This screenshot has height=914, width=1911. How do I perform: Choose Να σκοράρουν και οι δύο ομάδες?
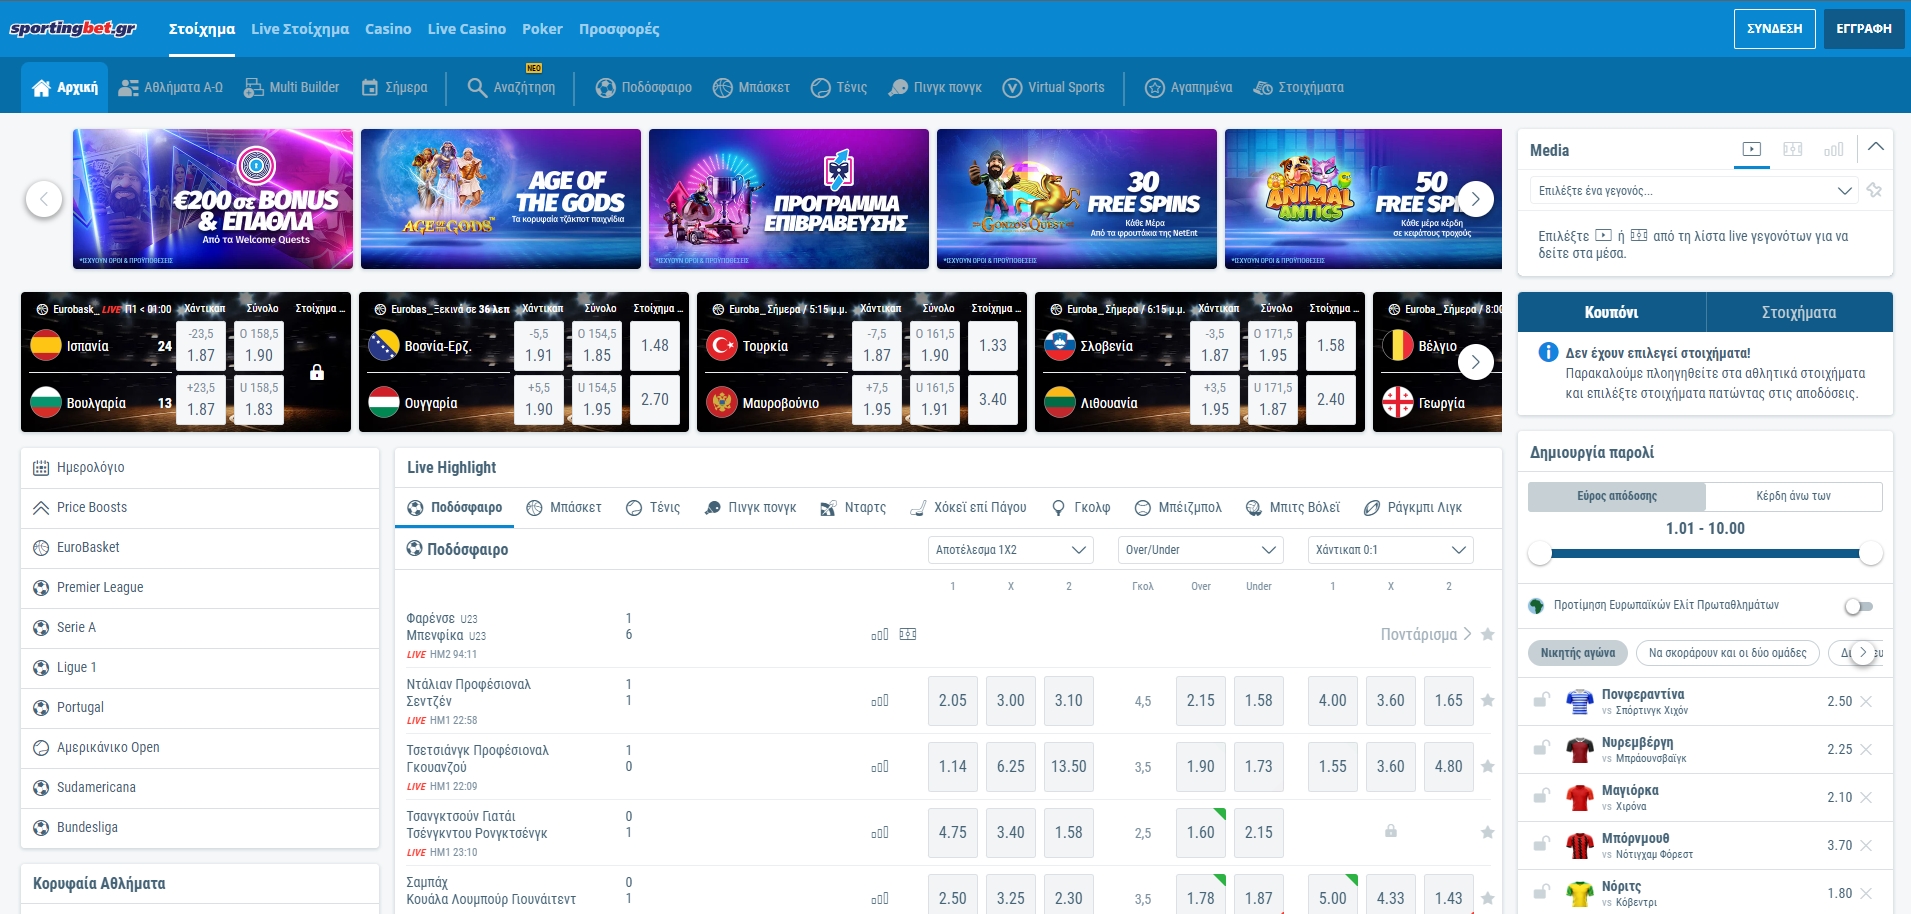click(x=1727, y=653)
